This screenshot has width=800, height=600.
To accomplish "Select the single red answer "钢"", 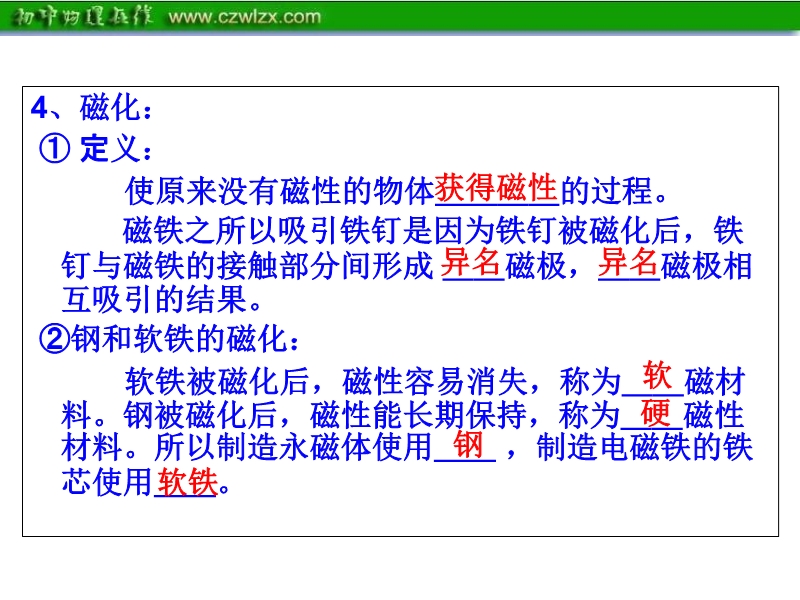I will pos(467,446).
